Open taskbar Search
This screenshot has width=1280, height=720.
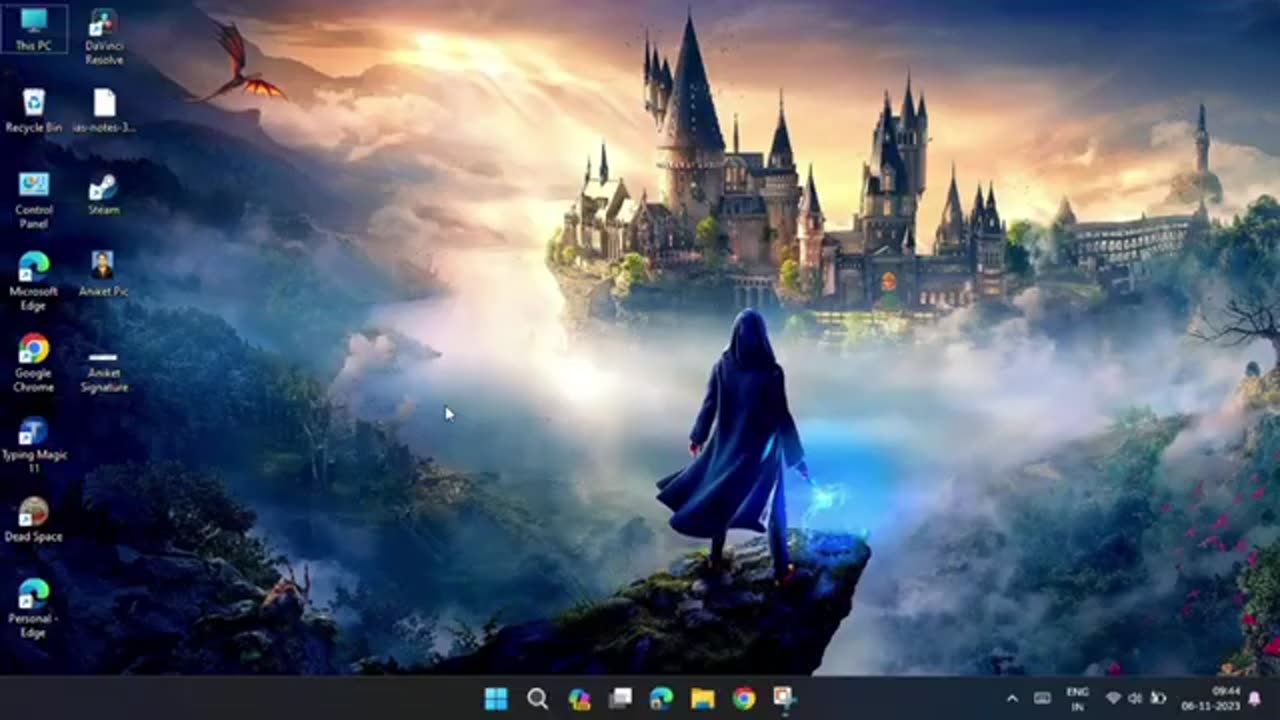point(537,699)
